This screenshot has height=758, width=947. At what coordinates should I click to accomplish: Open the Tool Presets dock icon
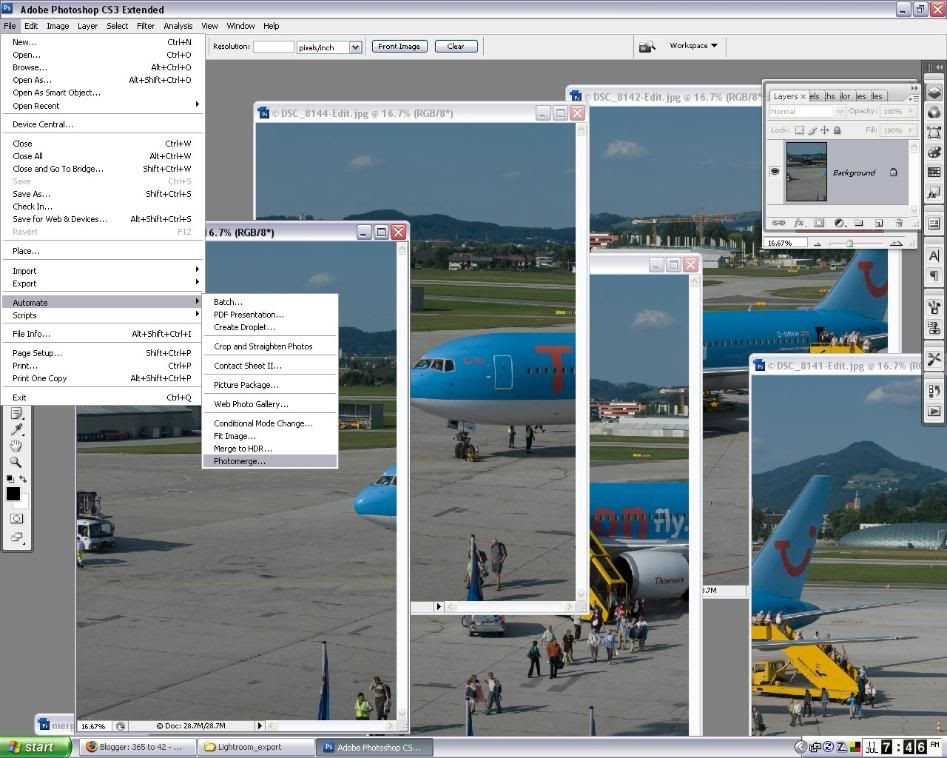[934, 359]
